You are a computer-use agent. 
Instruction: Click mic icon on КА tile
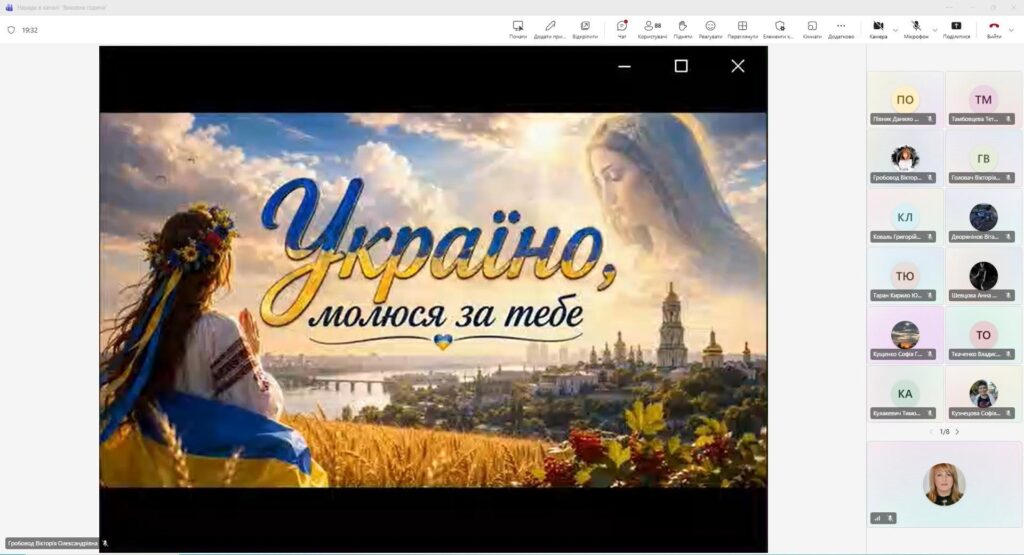click(930, 413)
